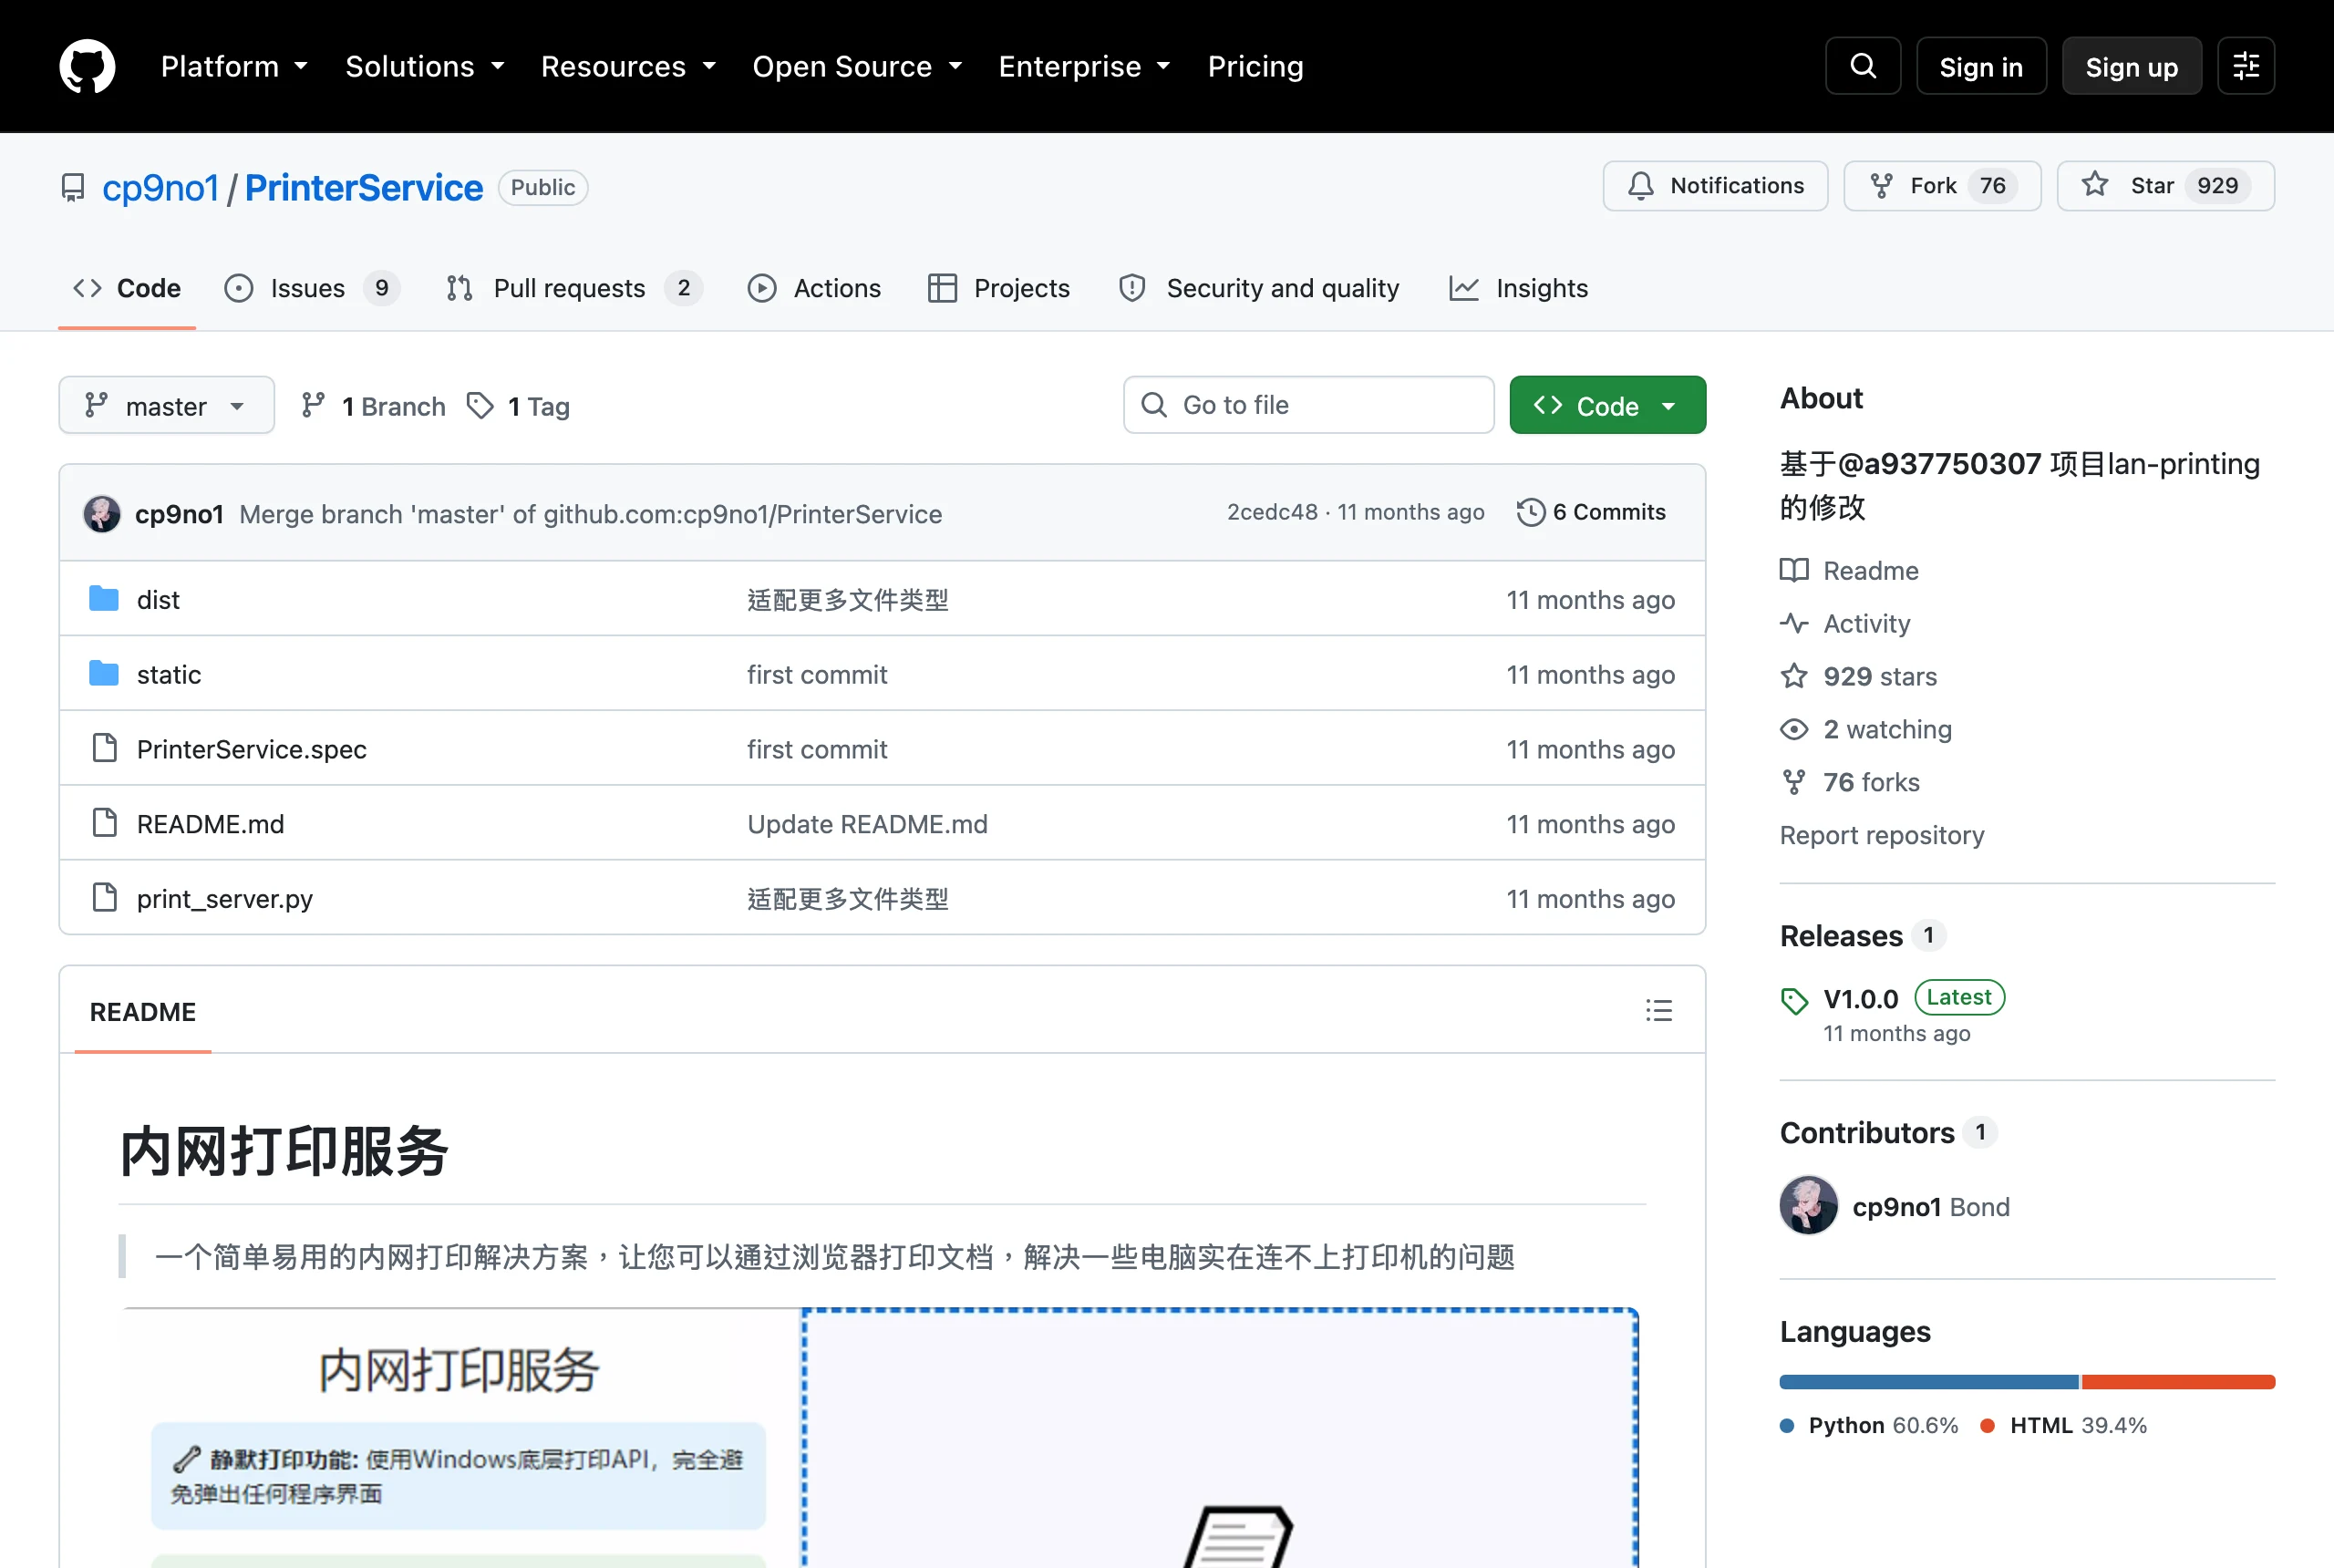Expand the green Code dropdown button
This screenshot has width=2334, height=1568.
tap(1608, 406)
